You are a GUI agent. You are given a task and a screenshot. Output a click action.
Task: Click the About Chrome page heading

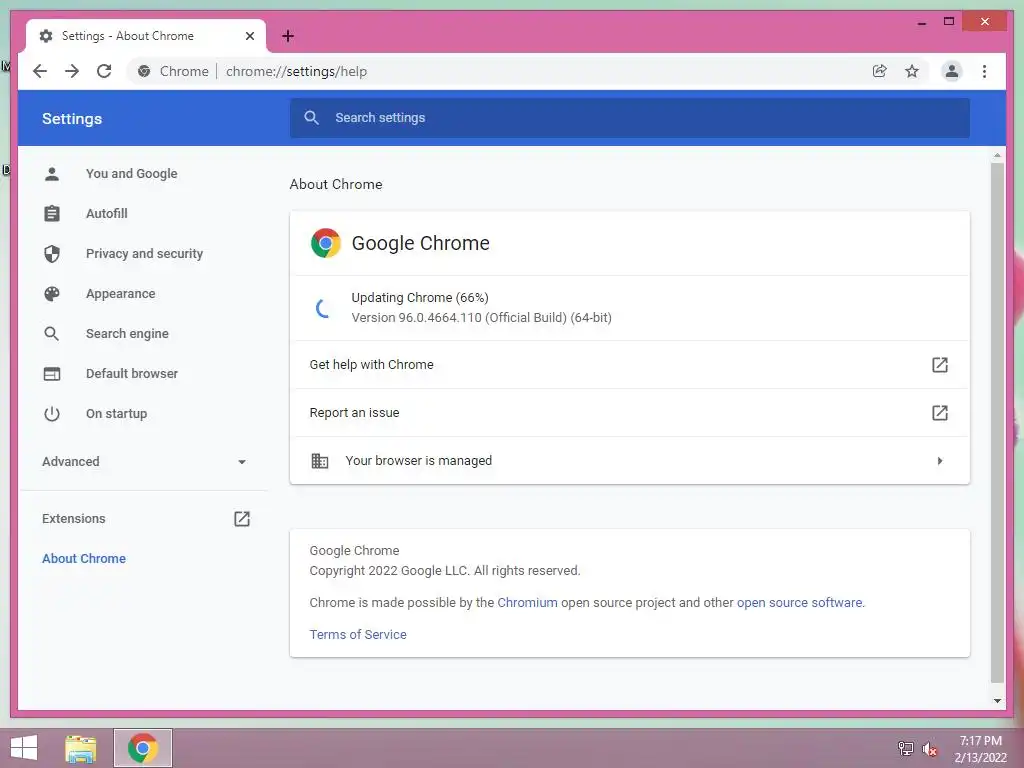pos(336,184)
